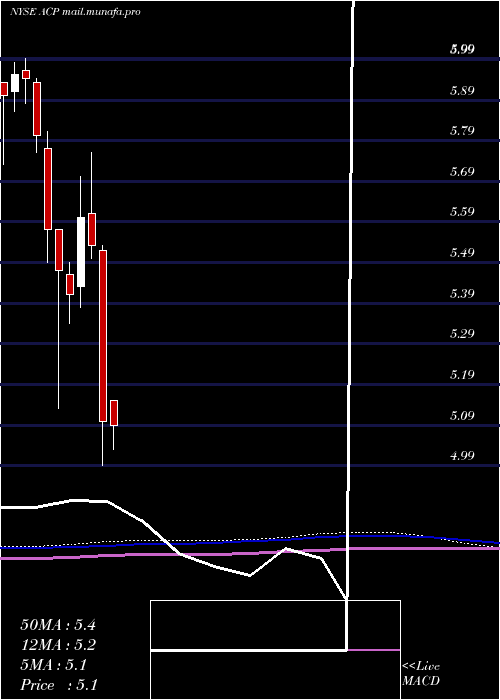This screenshot has width=500, height=700.
Task: Click the 5MA : 5.1 readout
Action: coord(54,665)
